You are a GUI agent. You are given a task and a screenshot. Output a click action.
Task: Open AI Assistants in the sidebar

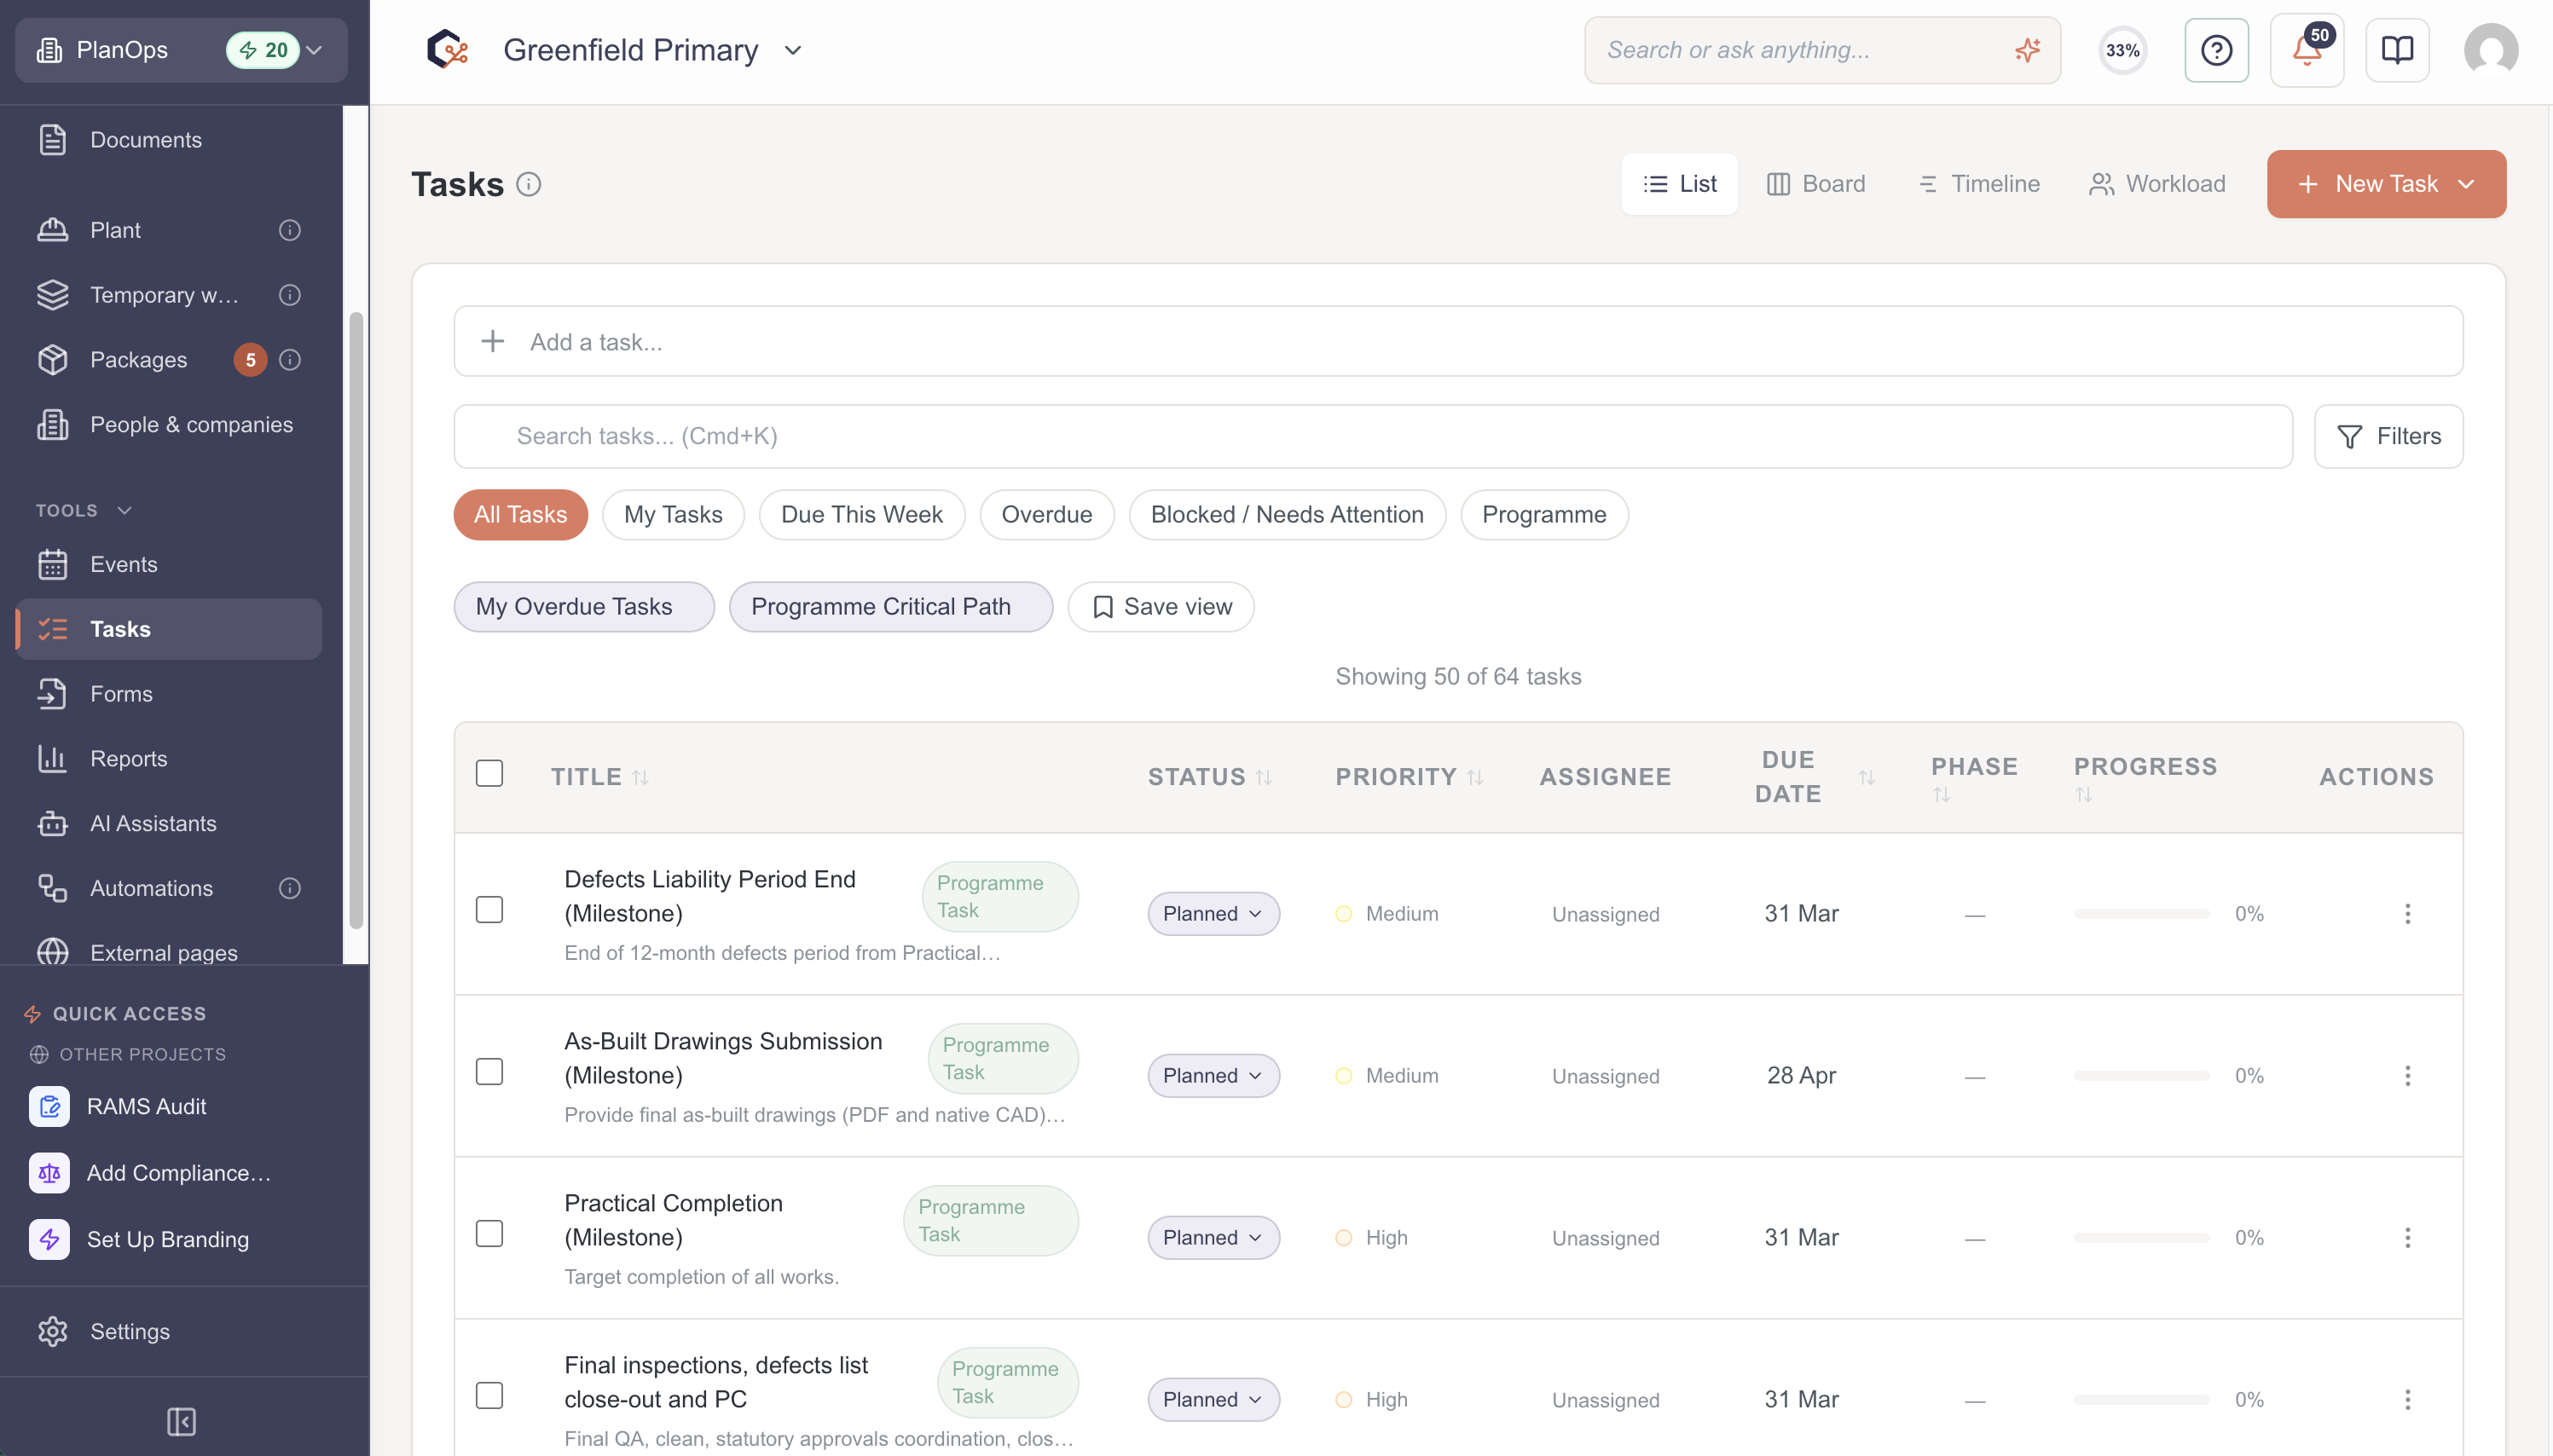pos(169,824)
